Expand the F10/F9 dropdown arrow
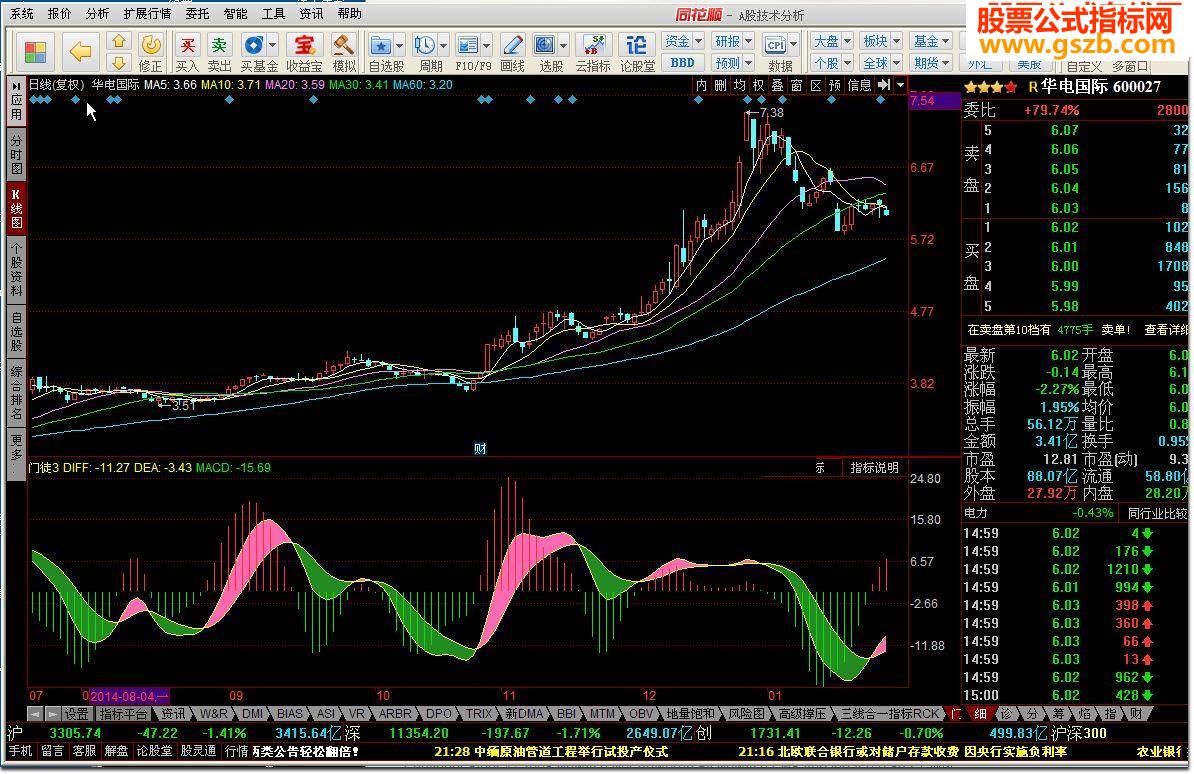Viewport: 1194px width, 774px height. [487, 46]
